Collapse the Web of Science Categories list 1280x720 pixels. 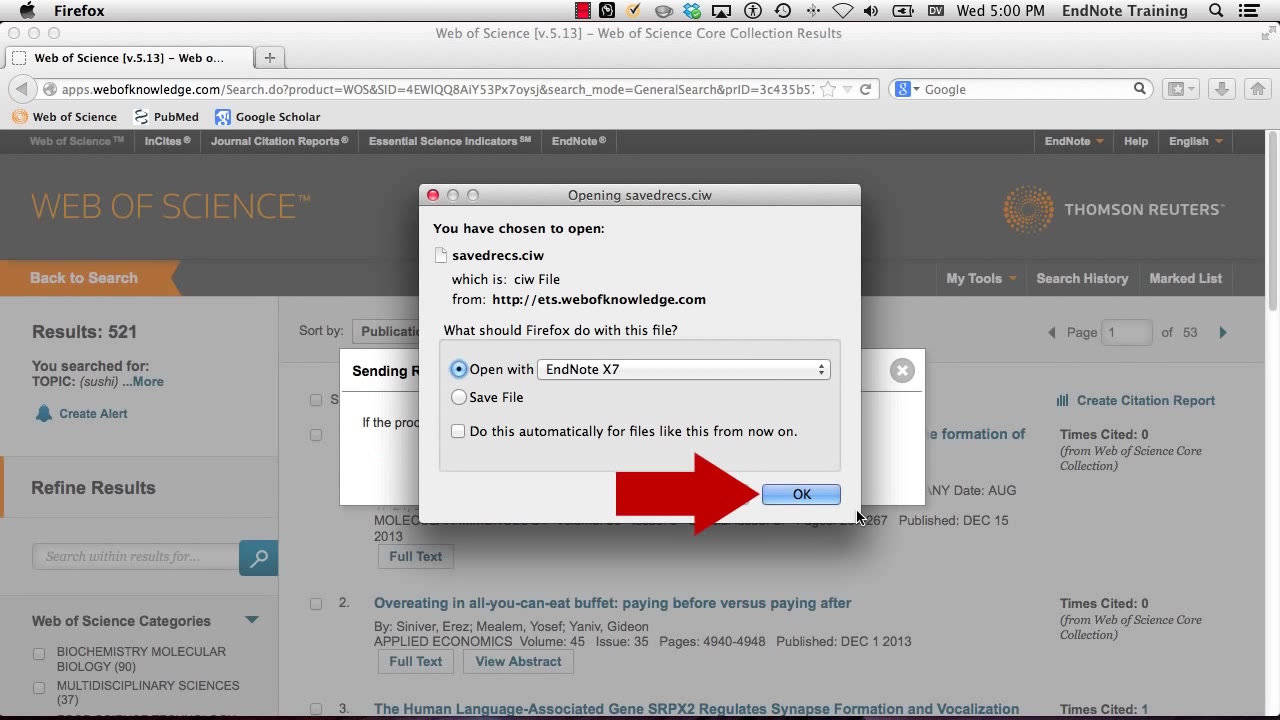pyautogui.click(x=253, y=620)
